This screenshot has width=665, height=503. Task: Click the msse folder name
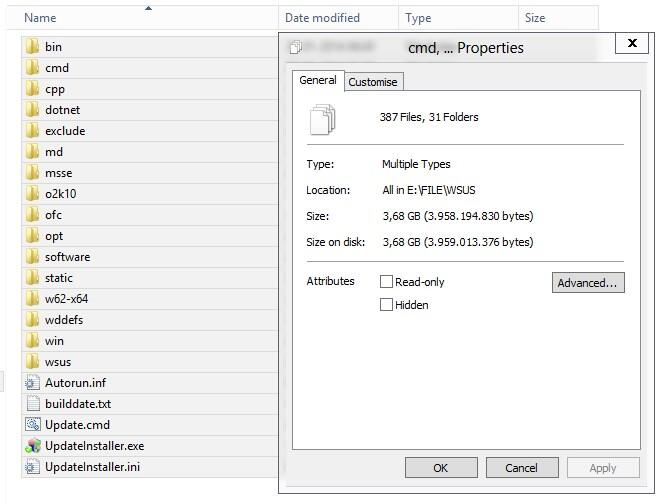(59, 173)
